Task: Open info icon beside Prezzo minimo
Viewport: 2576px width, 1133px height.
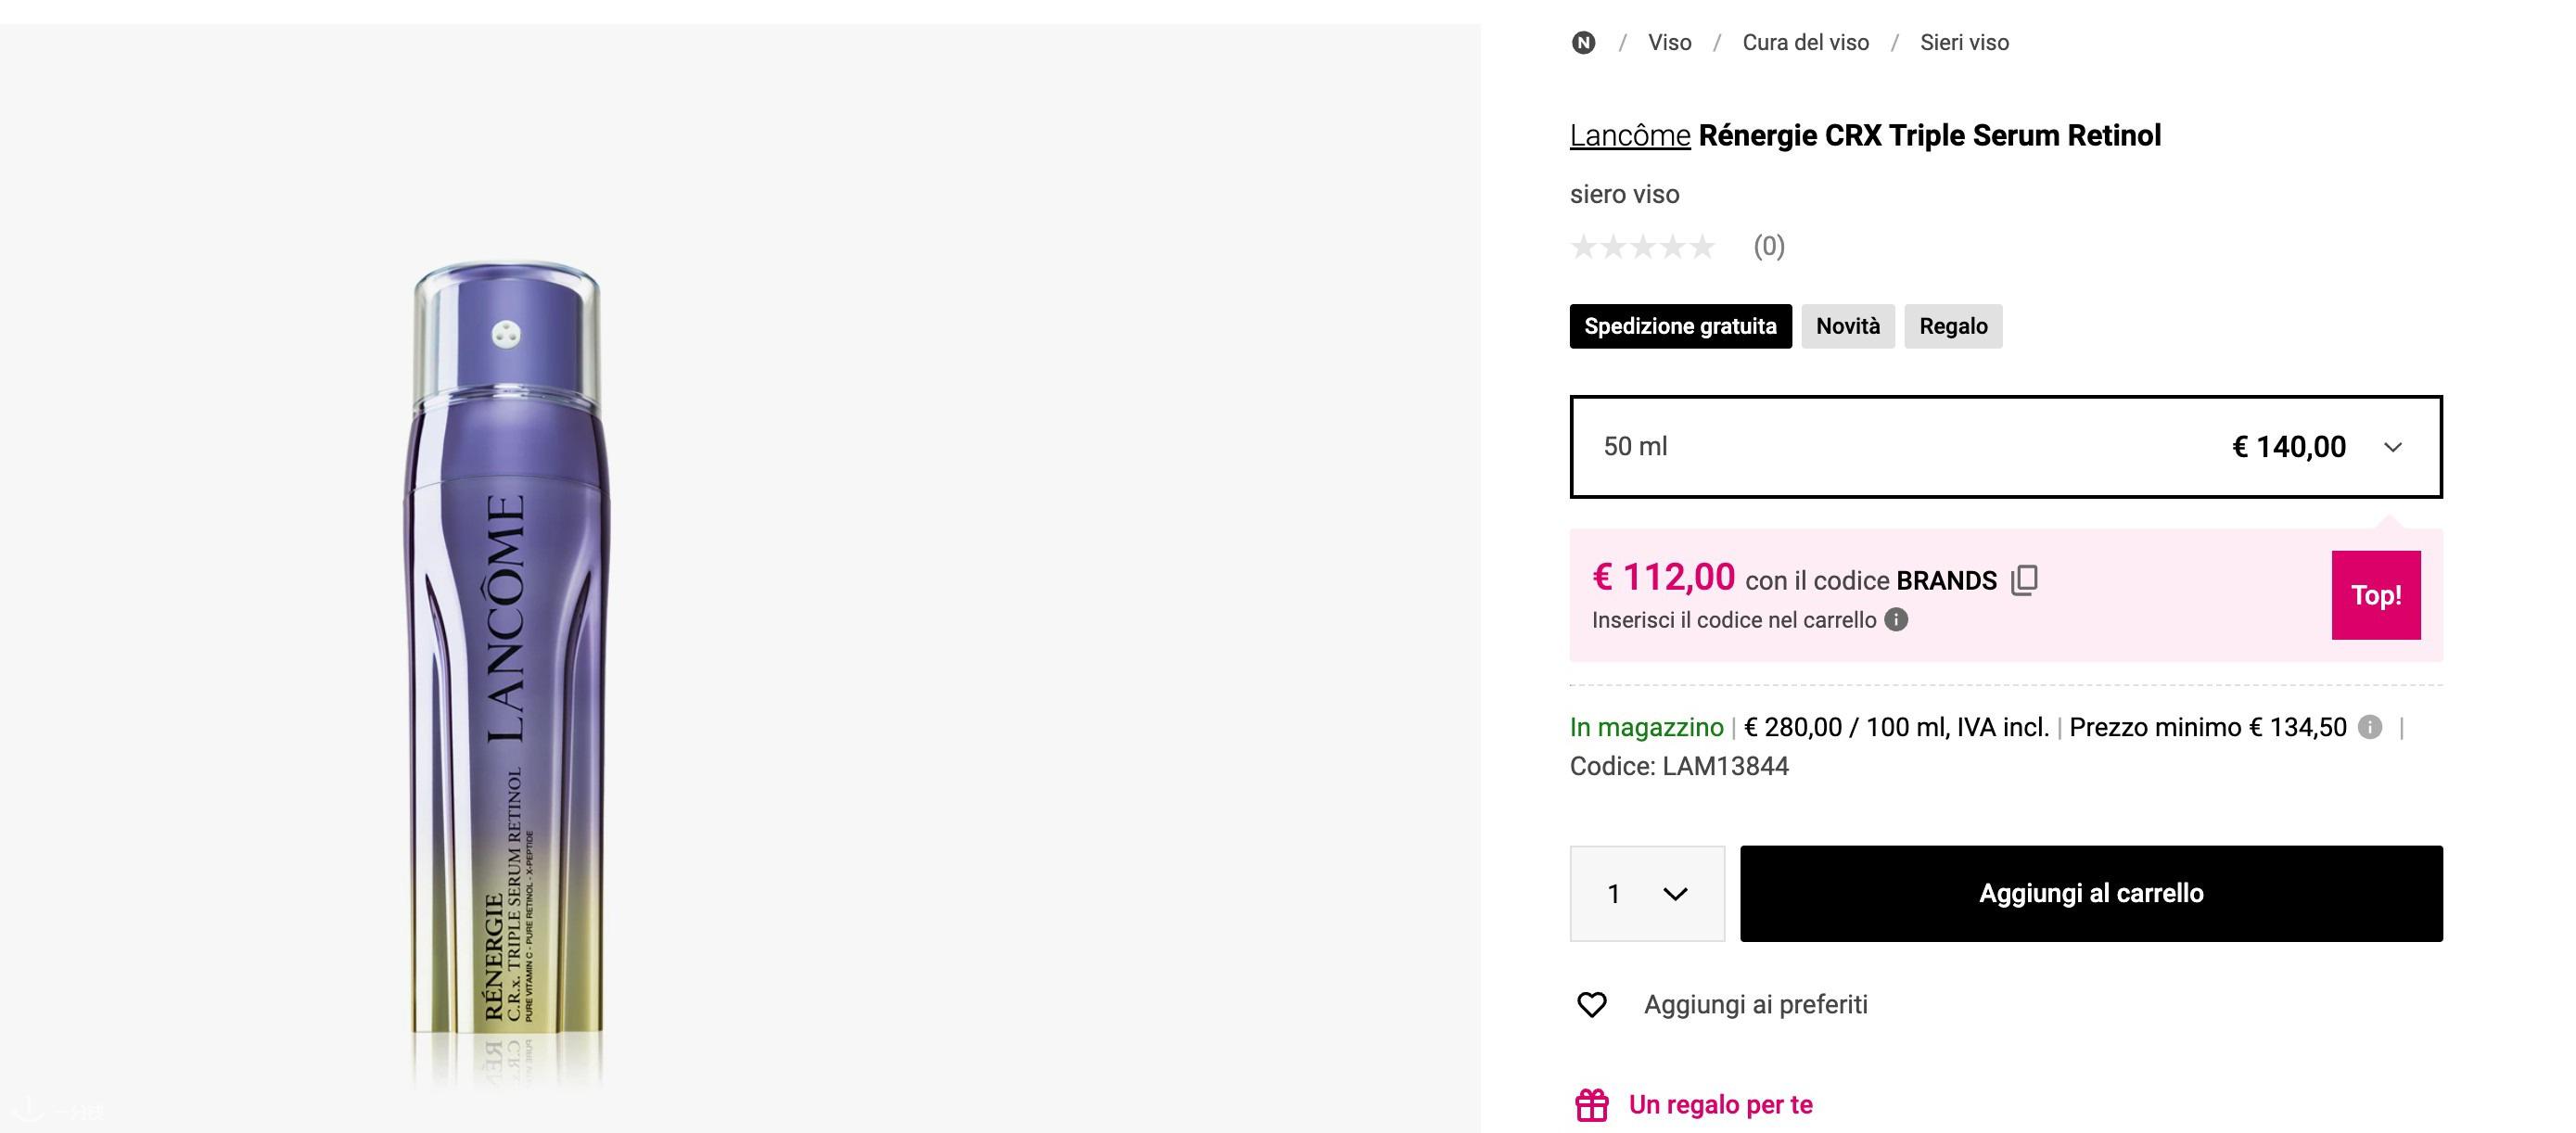Action: 2370,727
